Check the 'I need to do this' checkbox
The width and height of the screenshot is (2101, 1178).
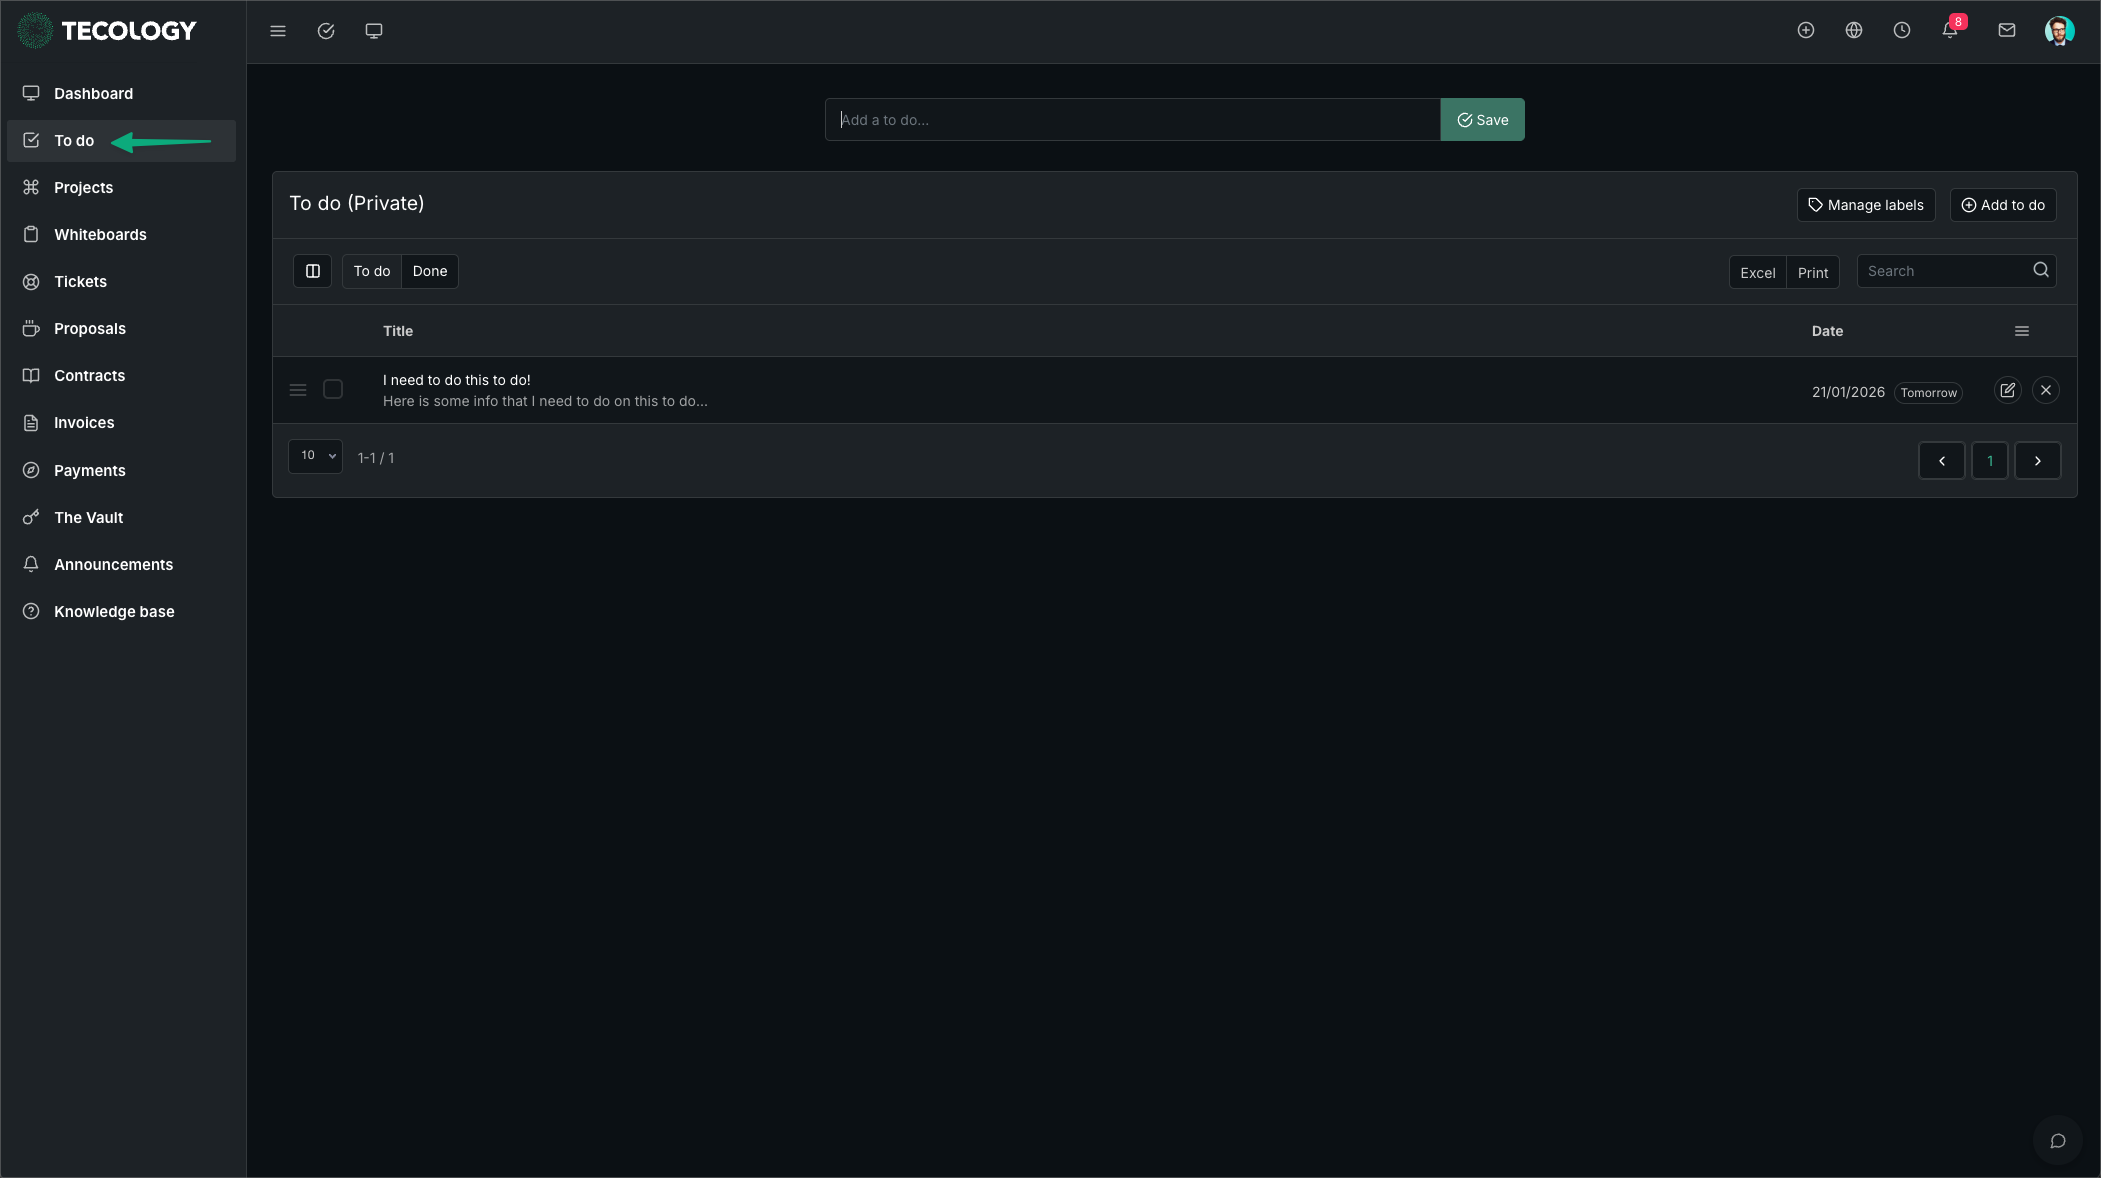pyautogui.click(x=333, y=389)
